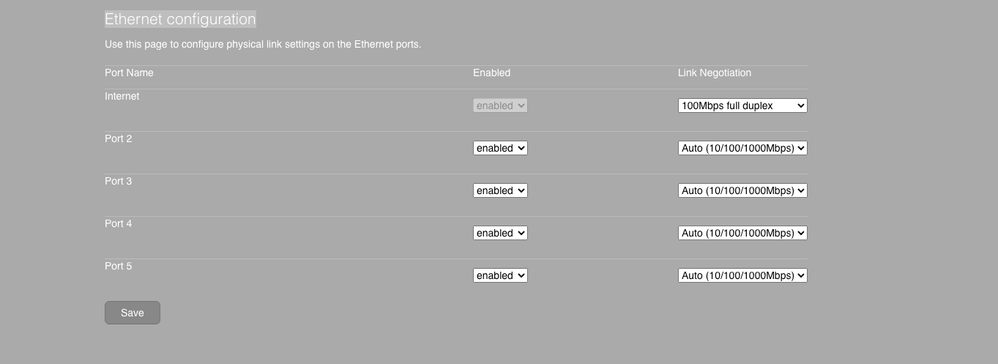Select the Port 3 row label
Viewport: 998px width, 364px height.
[118, 181]
